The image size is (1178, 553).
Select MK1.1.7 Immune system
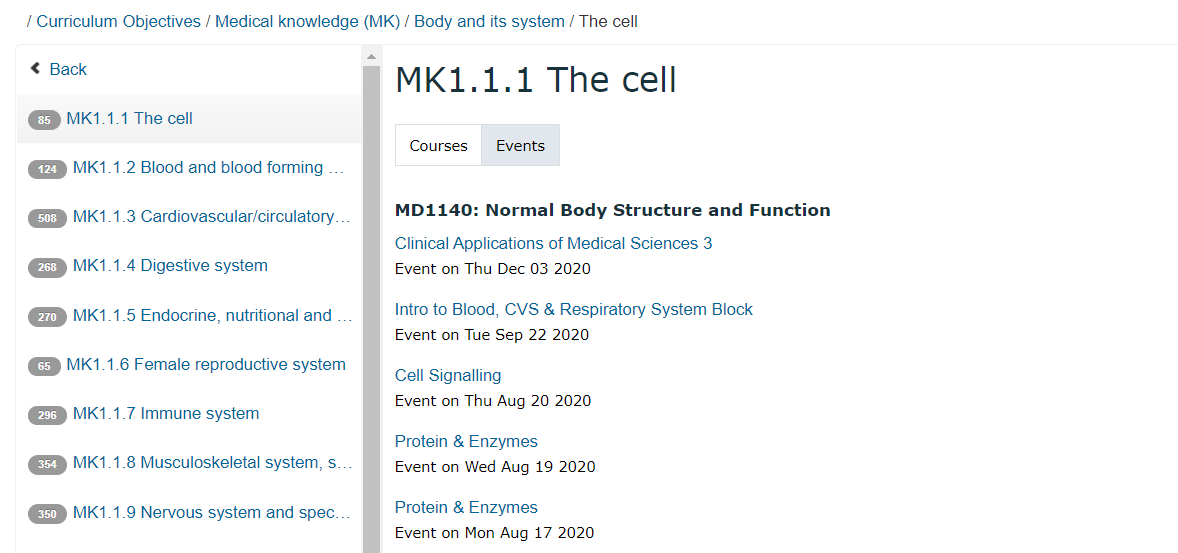coord(166,413)
